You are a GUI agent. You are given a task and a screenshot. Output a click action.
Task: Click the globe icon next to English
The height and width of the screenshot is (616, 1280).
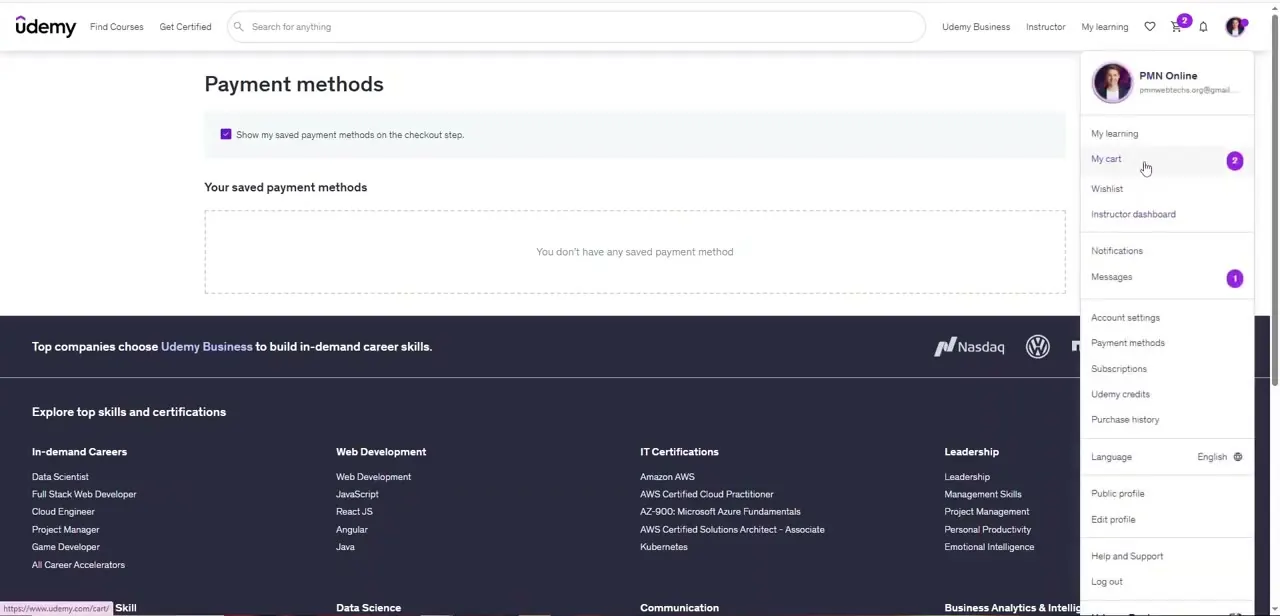[x=1238, y=457]
